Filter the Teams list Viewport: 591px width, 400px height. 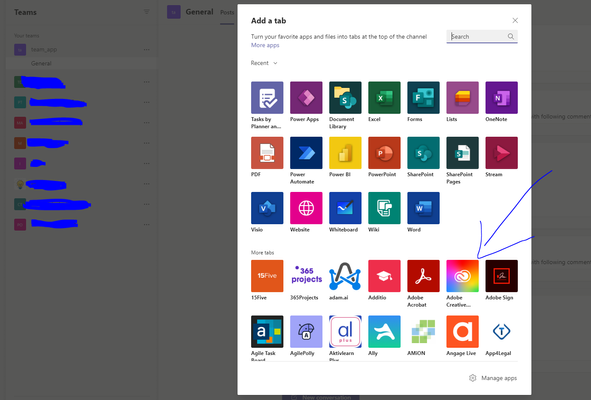[x=146, y=12]
